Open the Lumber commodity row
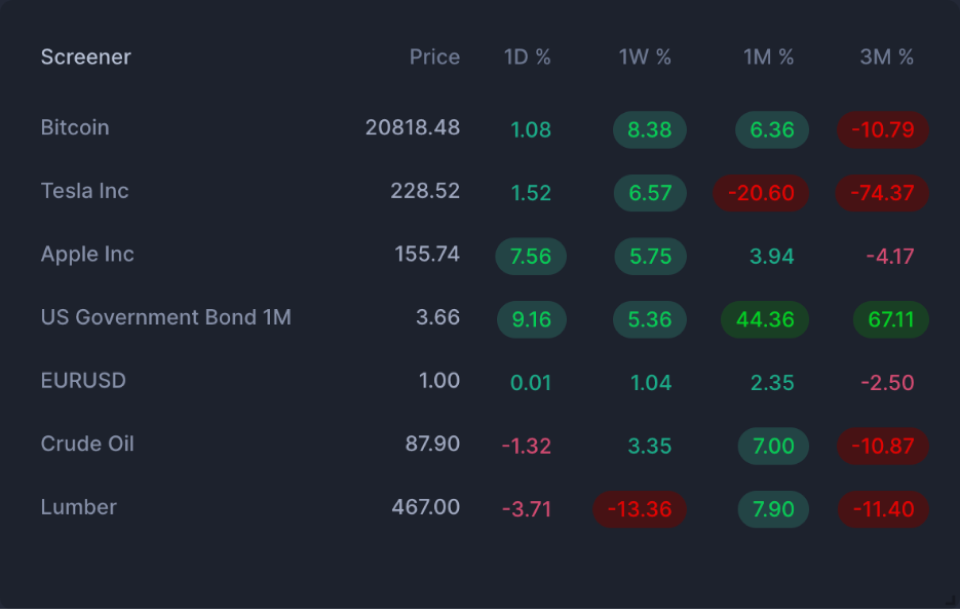The height and width of the screenshot is (609, 960). (x=79, y=508)
